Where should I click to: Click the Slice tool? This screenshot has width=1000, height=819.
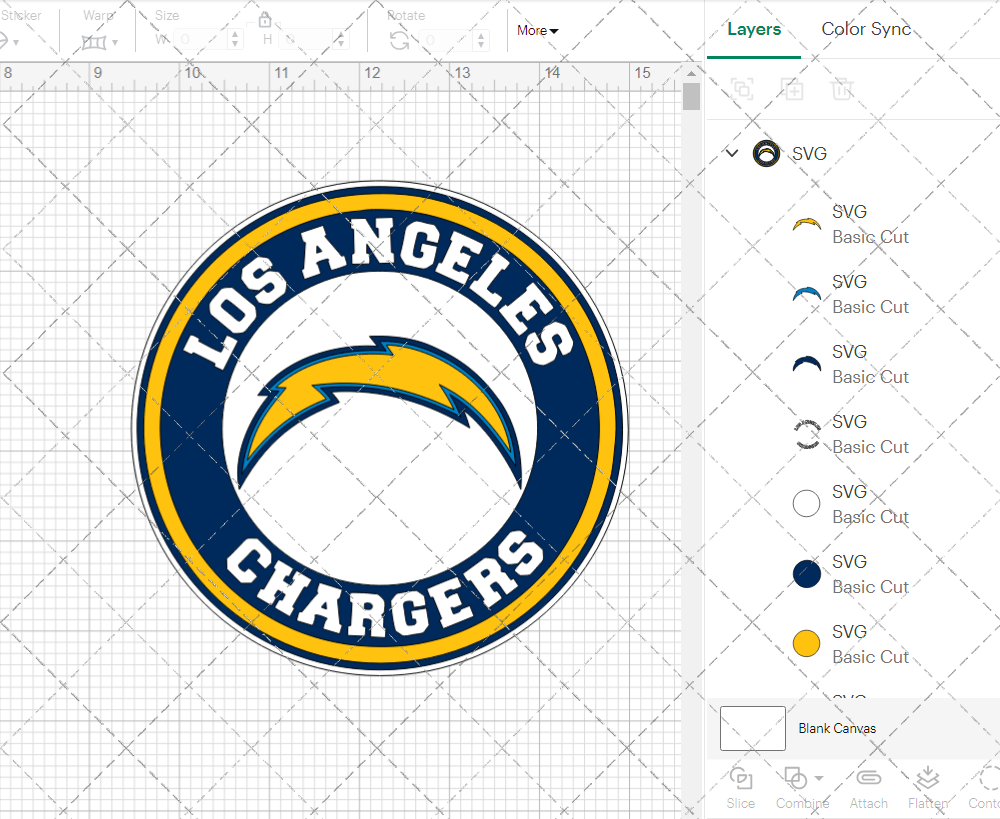(740, 789)
